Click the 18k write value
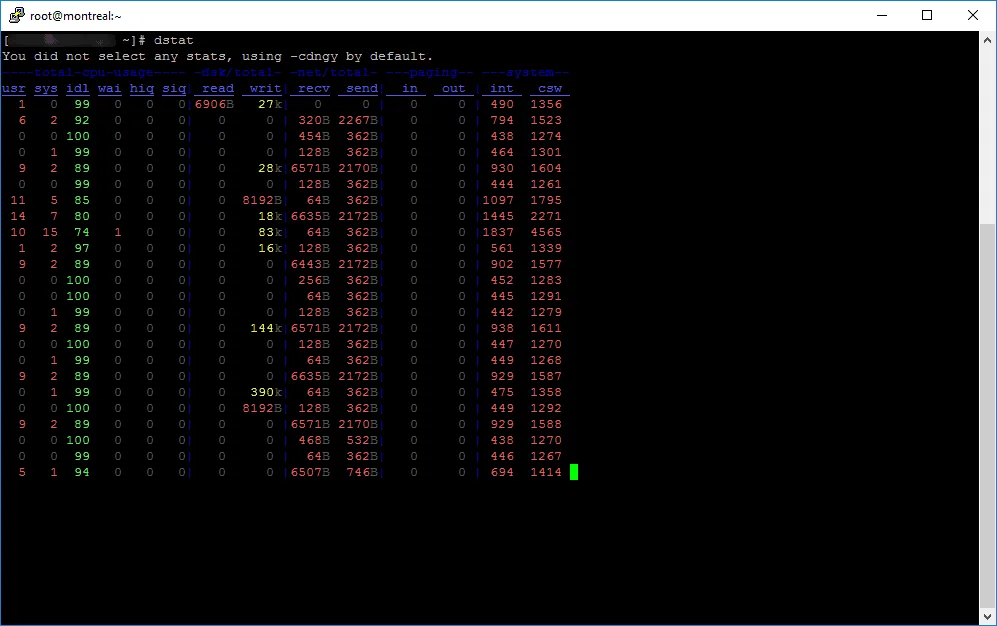The image size is (997, 626). pyautogui.click(x=270, y=216)
